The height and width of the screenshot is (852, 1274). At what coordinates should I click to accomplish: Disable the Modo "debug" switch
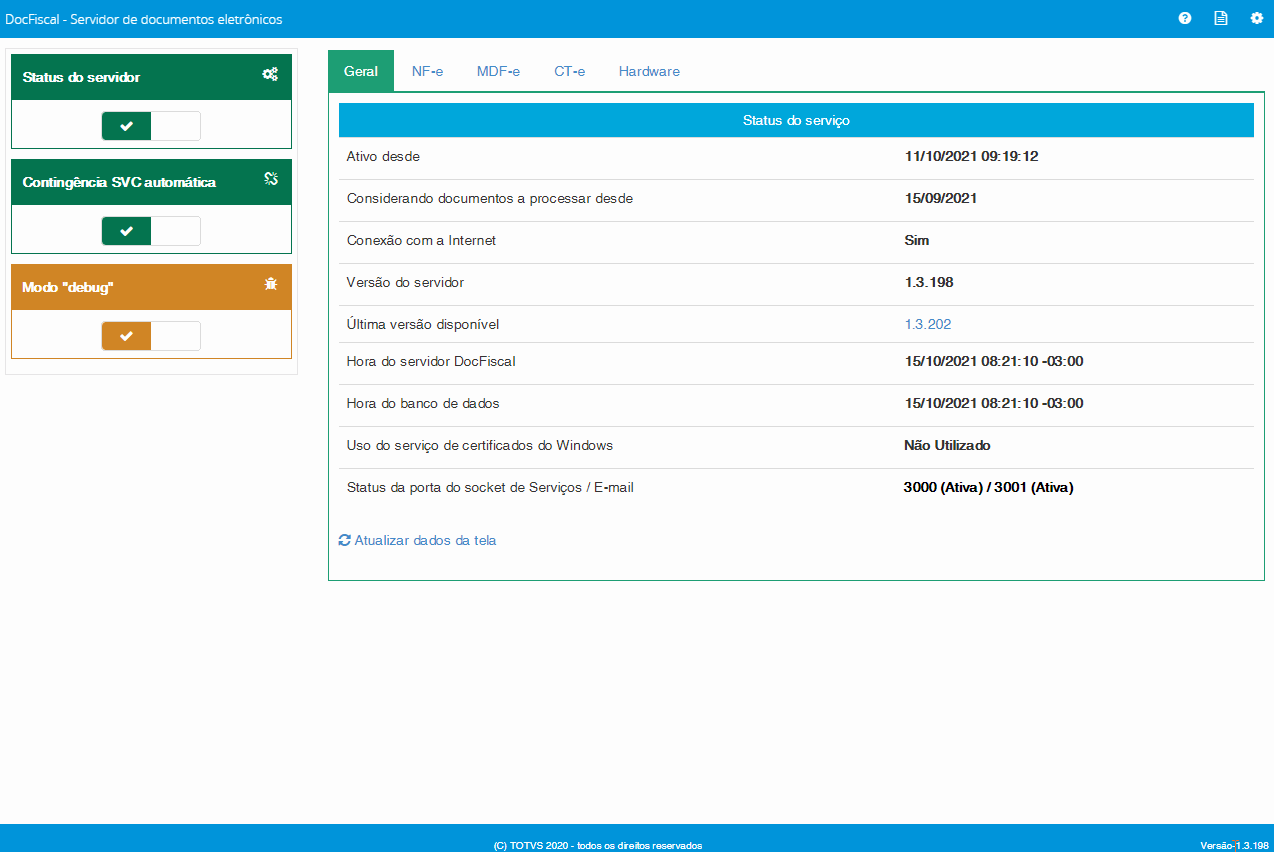pyautogui.click(x=151, y=336)
